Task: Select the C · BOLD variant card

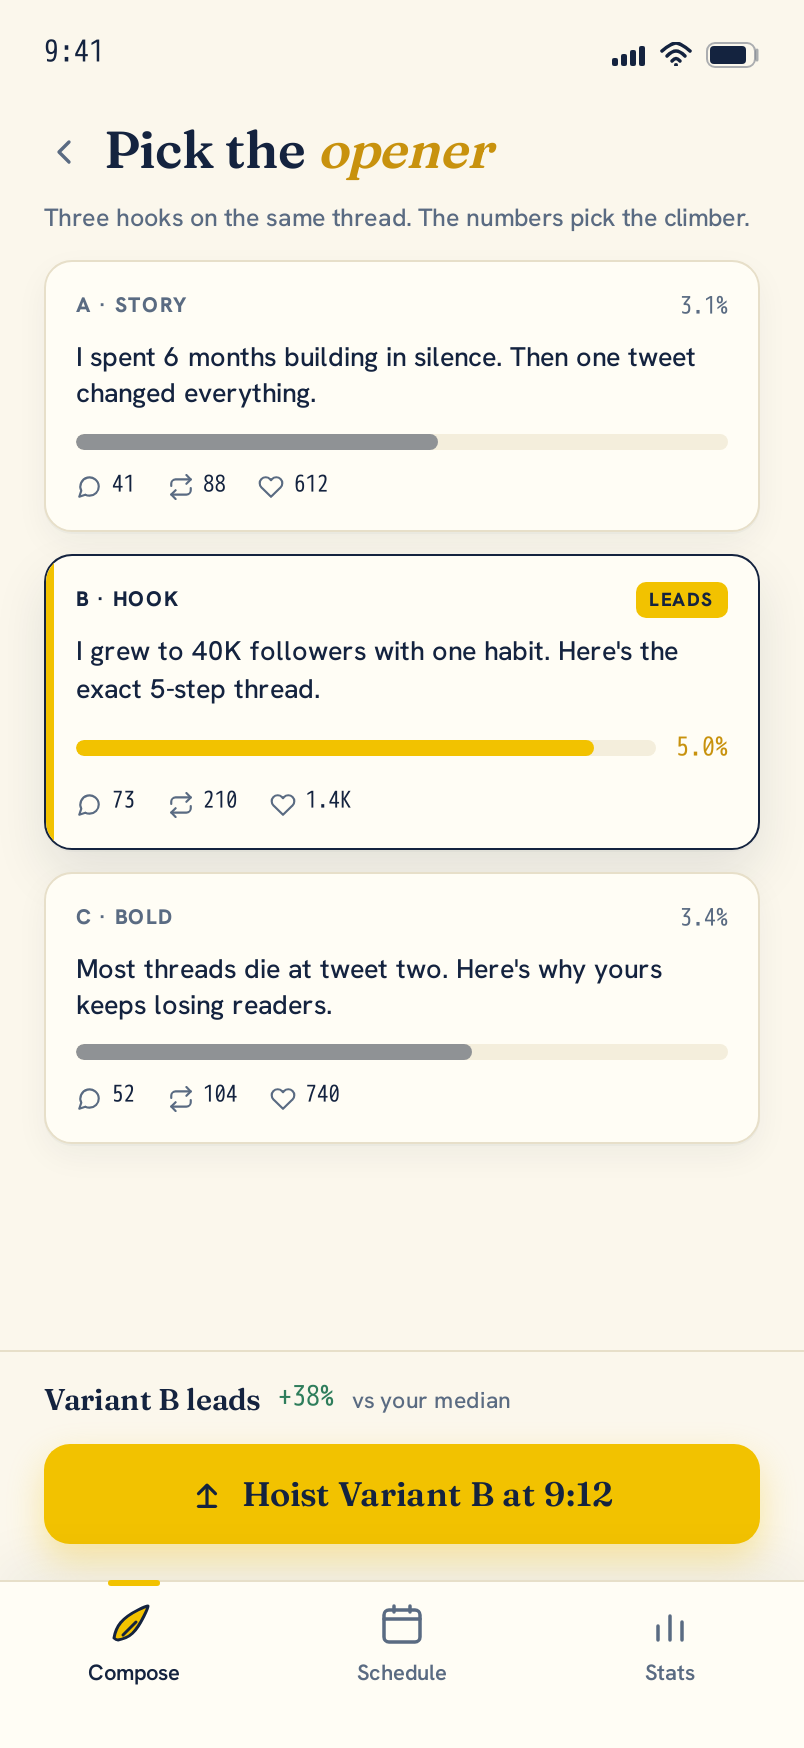Action: (402, 1008)
